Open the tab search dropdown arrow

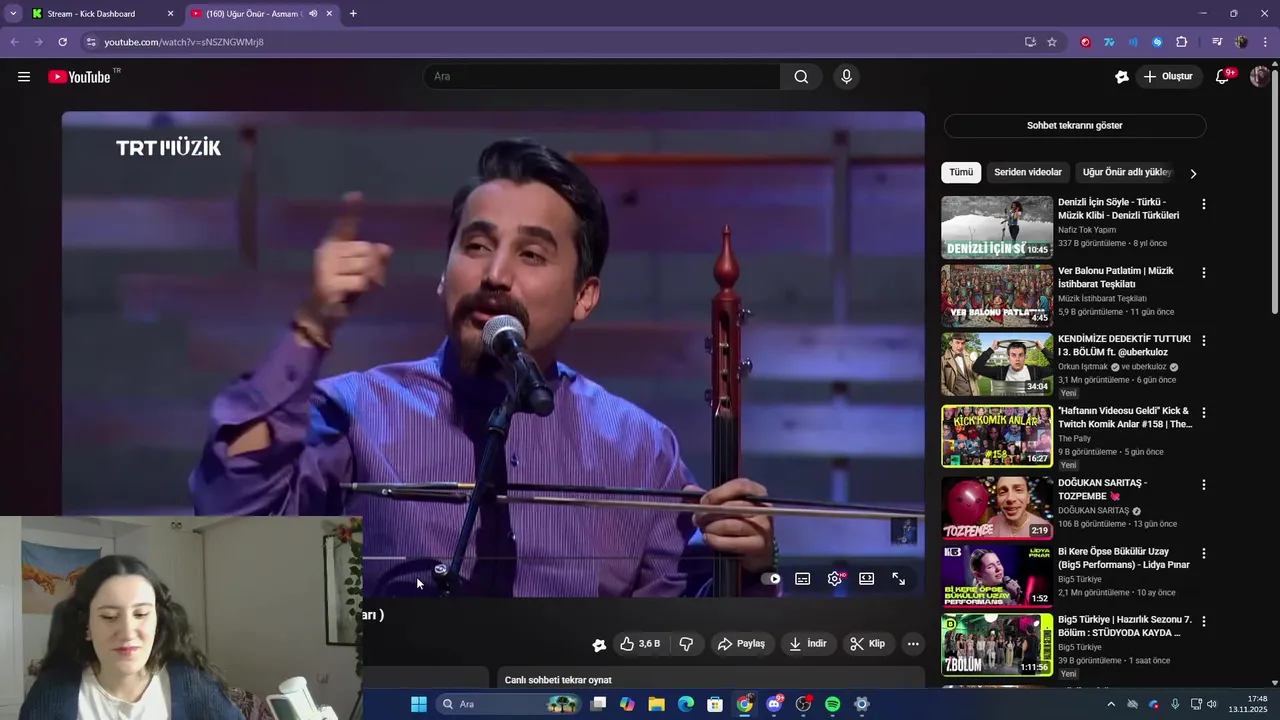(x=13, y=14)
